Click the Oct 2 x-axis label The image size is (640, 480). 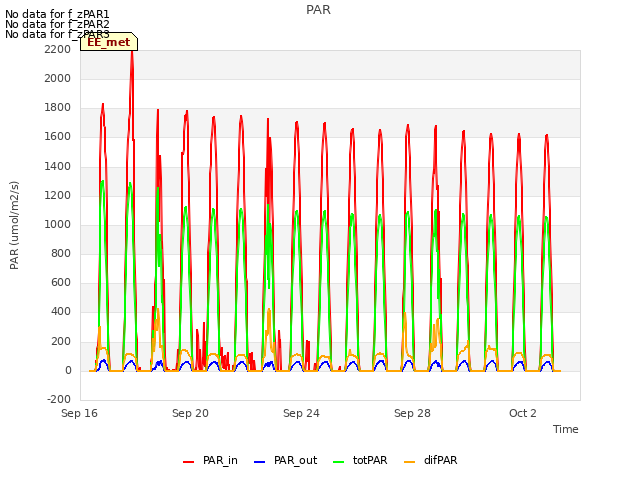523,413
